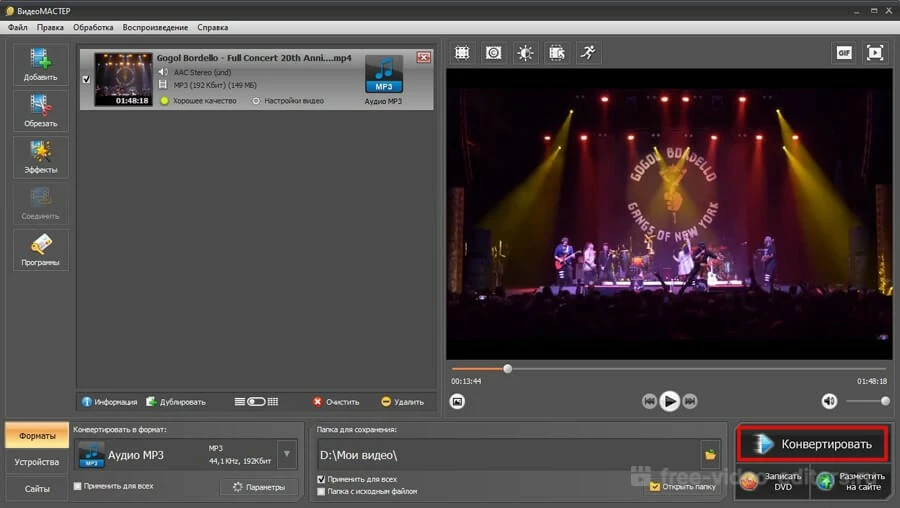Screen dimensions: 900x508
Task: Click the MP3 (192 Кбит) (149 МБ) info
Action: click(215, 85)
